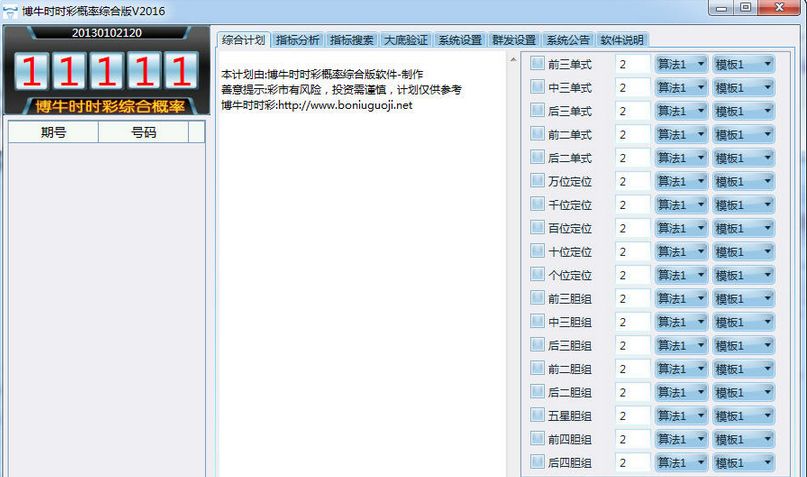Image resolution: width=807 pixels, height=477 pixels.
Task: Open the 模板1 dropdown for 前三单式
Action: 744,64
